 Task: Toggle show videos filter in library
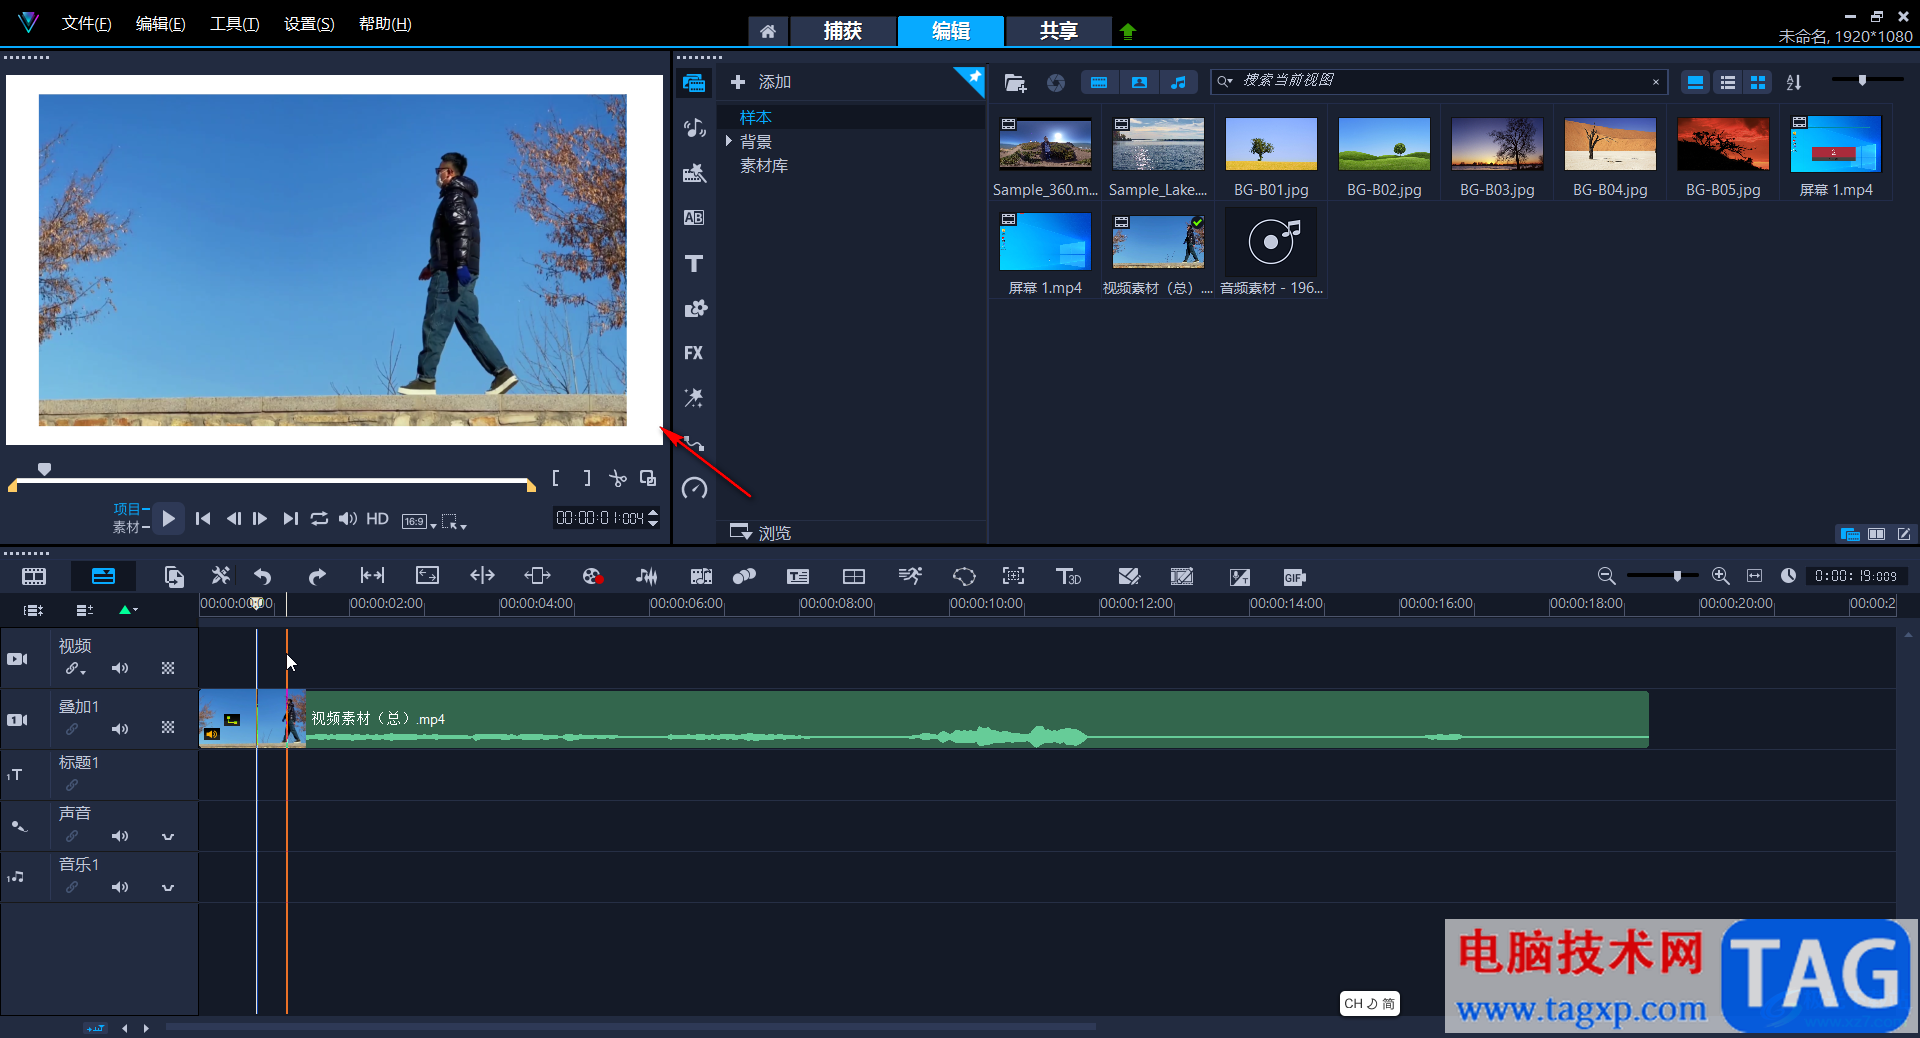click(1099, 82)
